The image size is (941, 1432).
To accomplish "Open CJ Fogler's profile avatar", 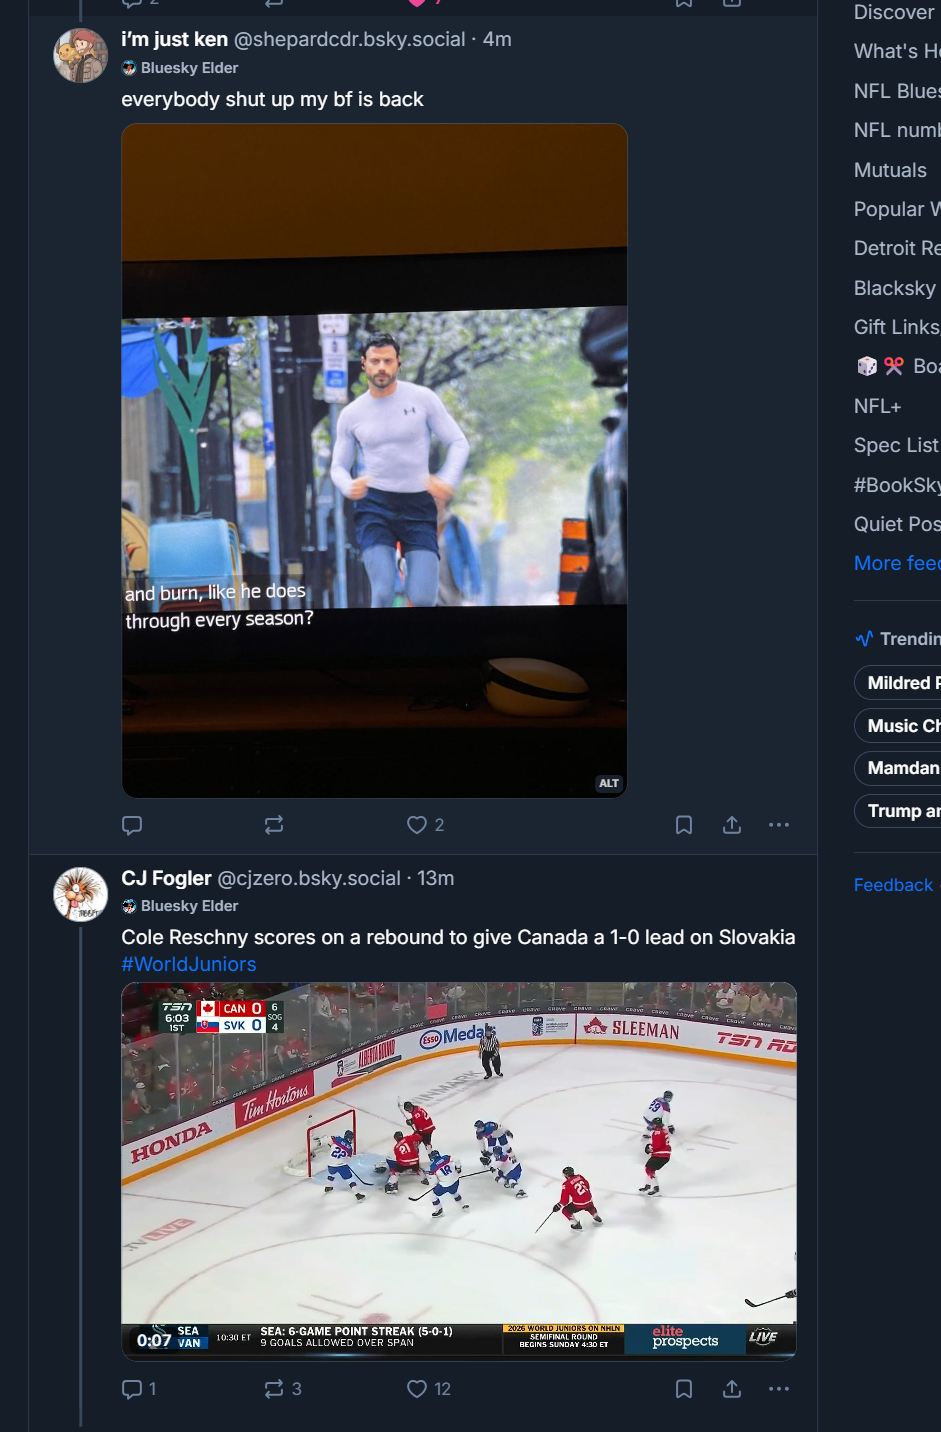I will coord(80,894).
